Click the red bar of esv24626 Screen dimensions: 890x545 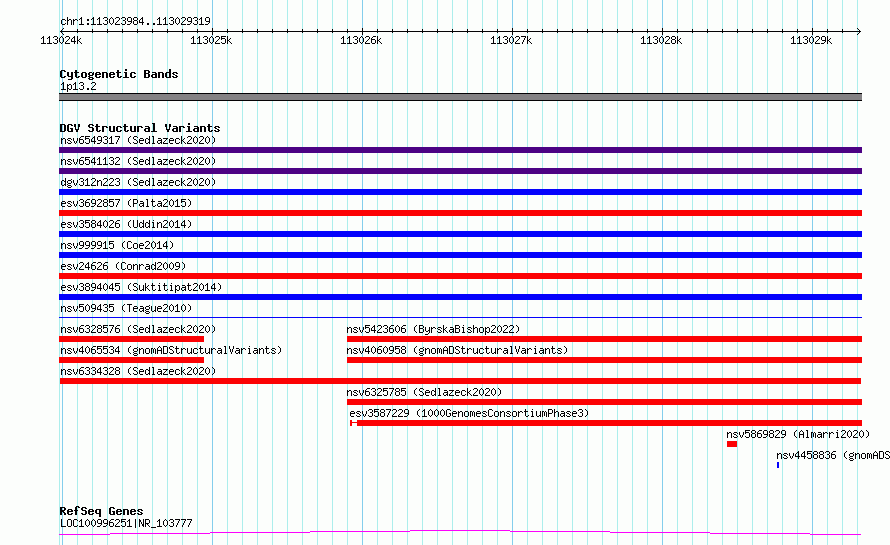pyautogui.click(x=460, y=276)
